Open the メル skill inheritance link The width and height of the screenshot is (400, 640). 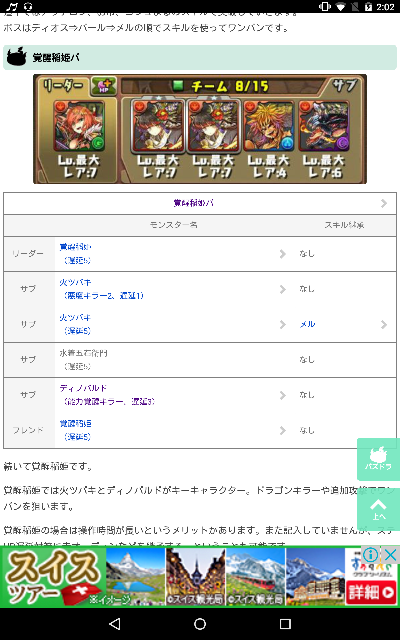[x=307, y=324]
